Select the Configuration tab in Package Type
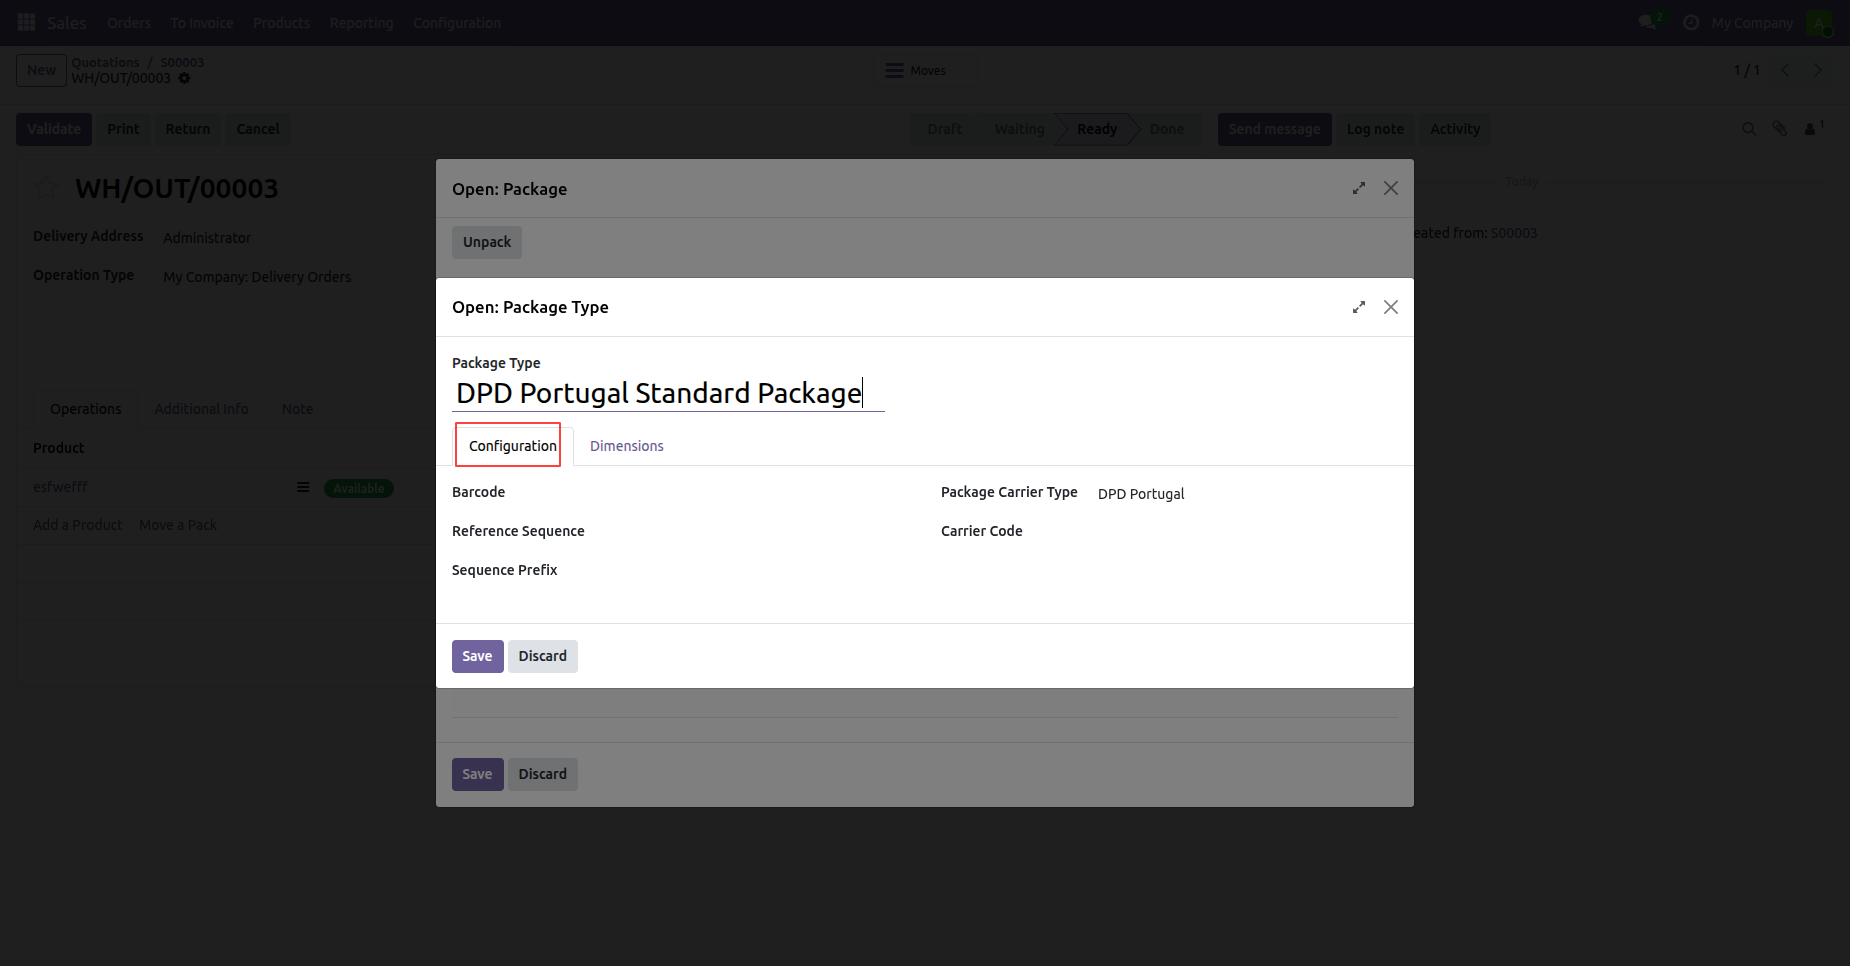The height and width of the screenshot is (966, 1850). pyautogui.click(x=513, y=446)
